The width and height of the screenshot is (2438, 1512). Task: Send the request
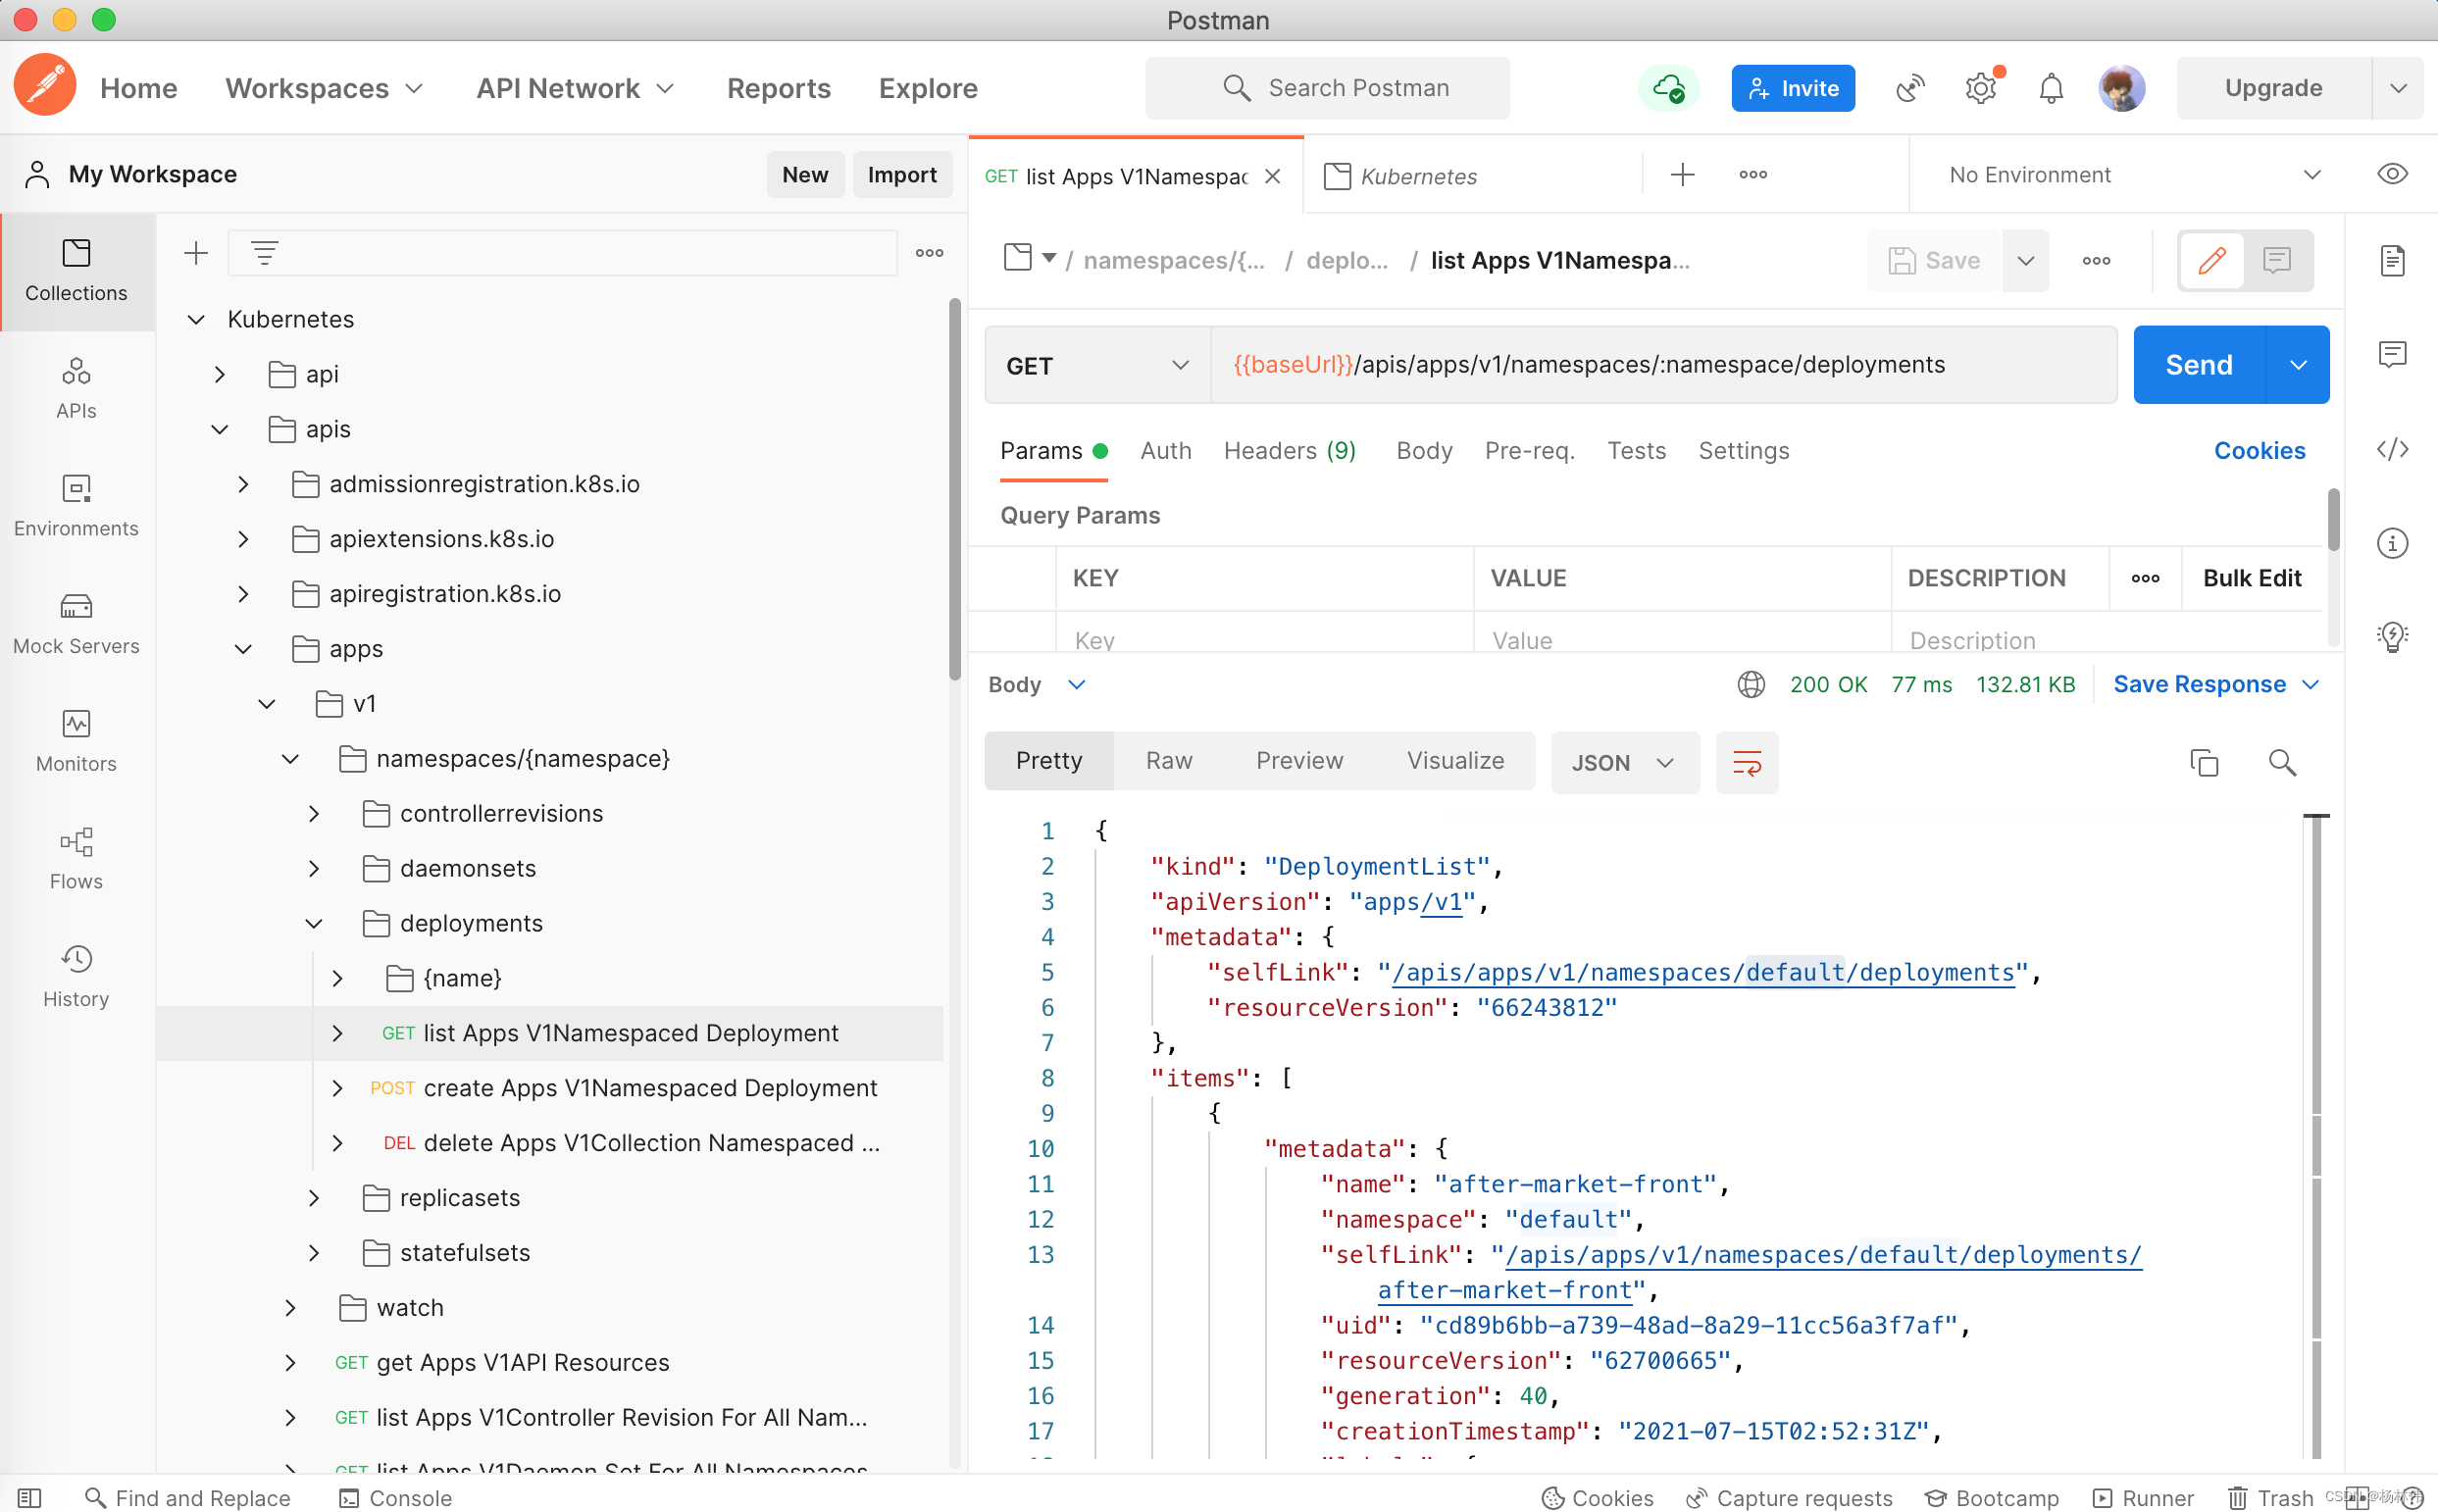(x=2198, y=365)
